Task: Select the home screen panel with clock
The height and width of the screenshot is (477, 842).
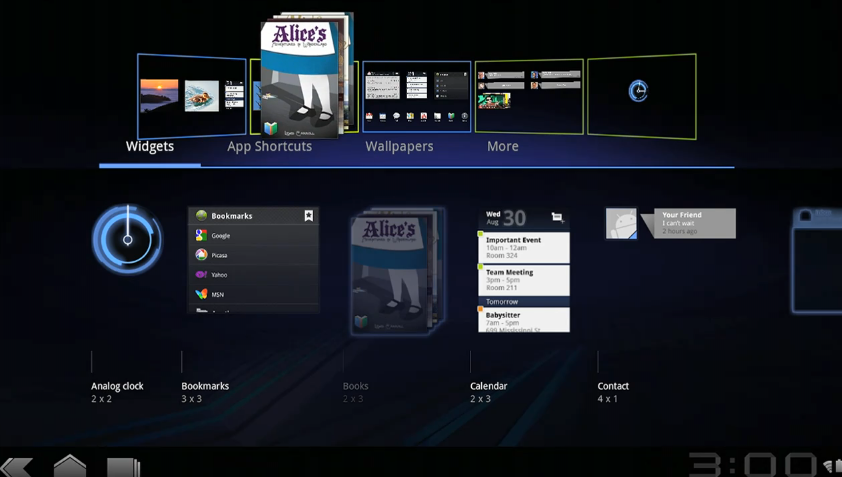Action: click(642, 96)
